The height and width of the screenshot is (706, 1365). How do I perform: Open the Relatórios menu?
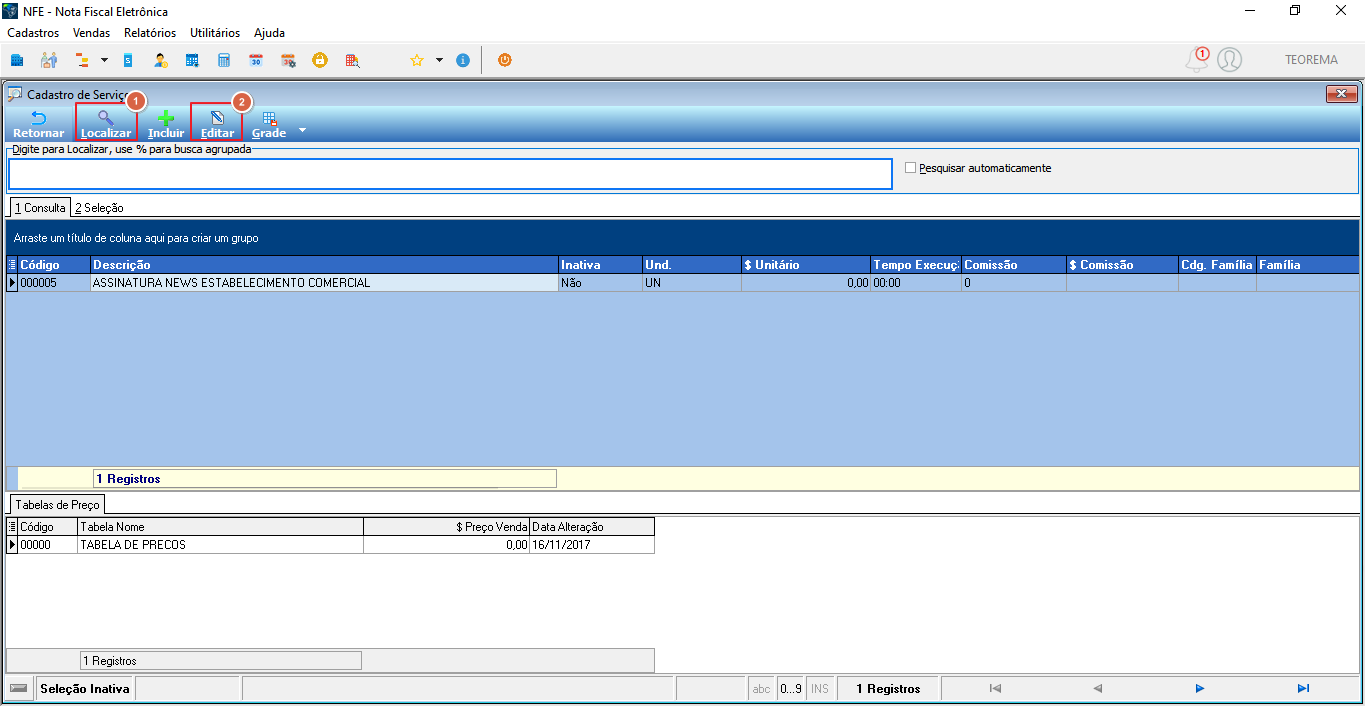pyautogui.click(x=150, y=33)
